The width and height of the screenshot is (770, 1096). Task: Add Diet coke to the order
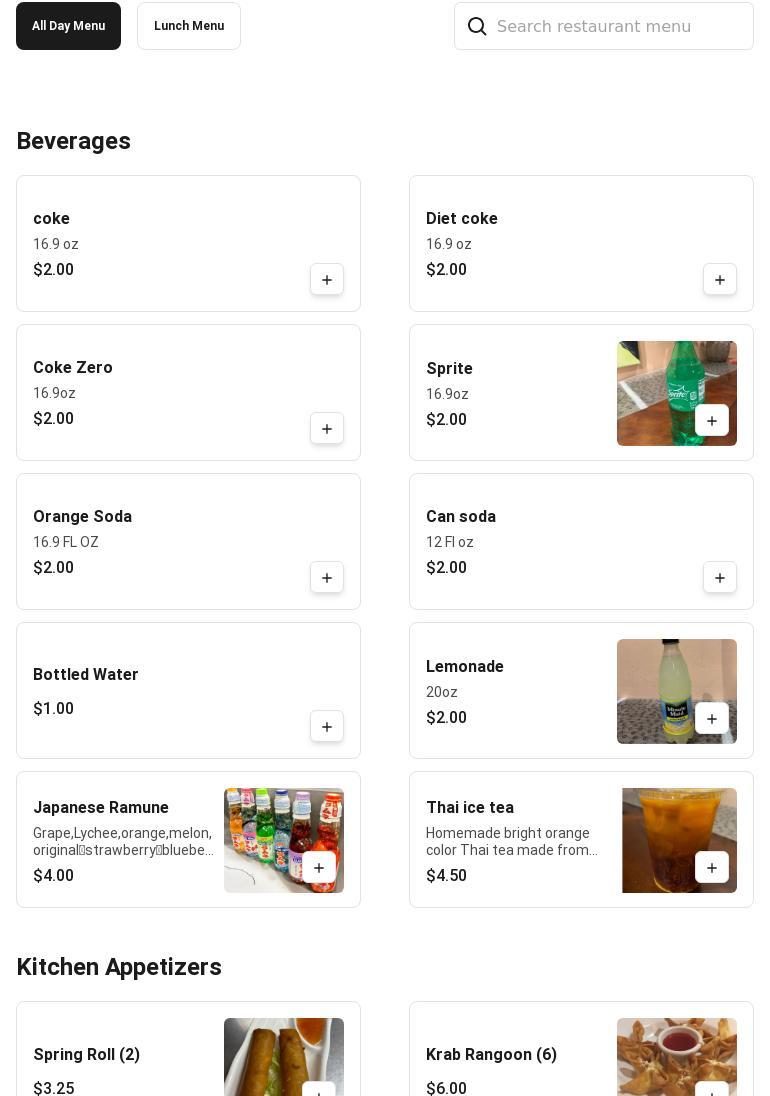point(720,280)
